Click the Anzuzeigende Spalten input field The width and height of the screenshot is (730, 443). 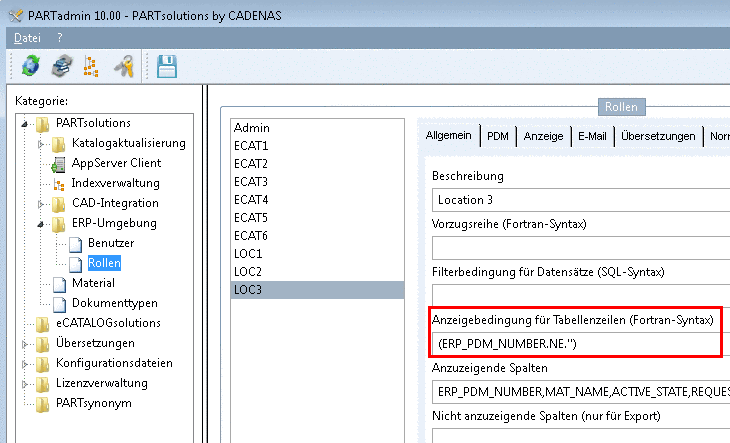point(581,392)
